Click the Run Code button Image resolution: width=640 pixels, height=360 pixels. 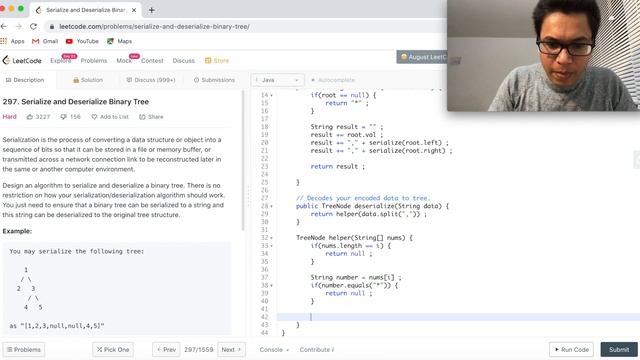[571, 350]
